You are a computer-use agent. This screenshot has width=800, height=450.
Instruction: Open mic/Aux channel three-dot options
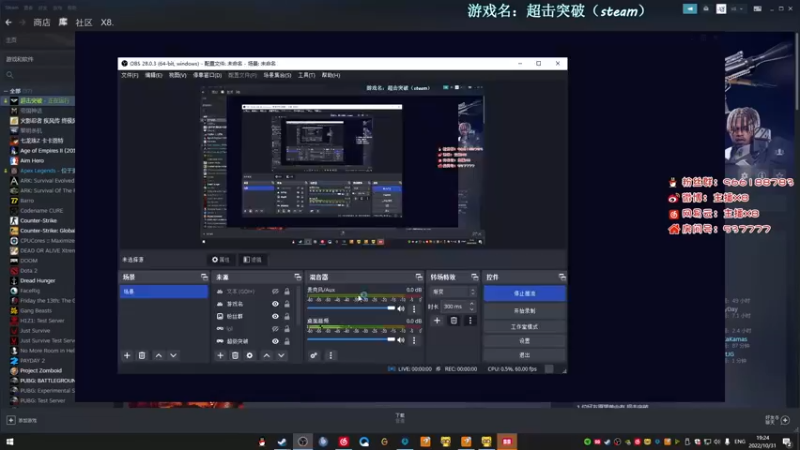pyautogui.click(x=414, y=308)
